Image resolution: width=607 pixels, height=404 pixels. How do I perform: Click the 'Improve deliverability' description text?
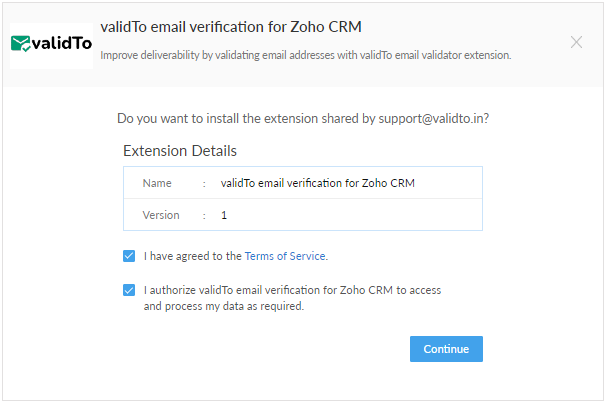pos(305,55)
